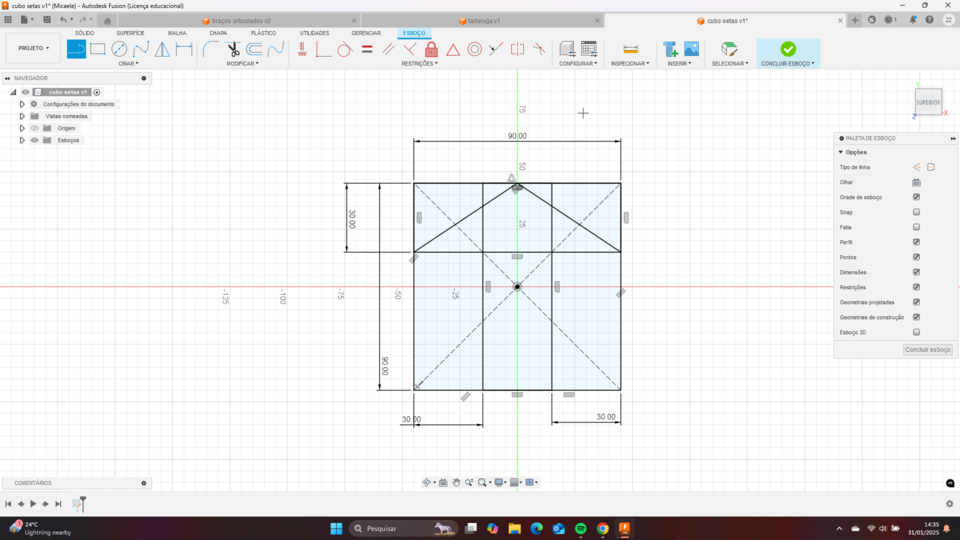Choose the Fillet tool in Modificar
Image resolution: width=960 pixels, height=540 pixels.
click(211, 49)
